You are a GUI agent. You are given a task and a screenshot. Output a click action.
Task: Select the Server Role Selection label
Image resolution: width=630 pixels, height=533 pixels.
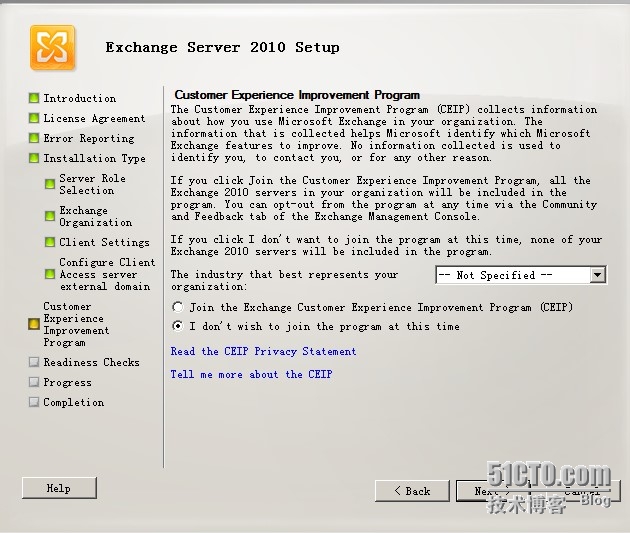click(92, 184)
